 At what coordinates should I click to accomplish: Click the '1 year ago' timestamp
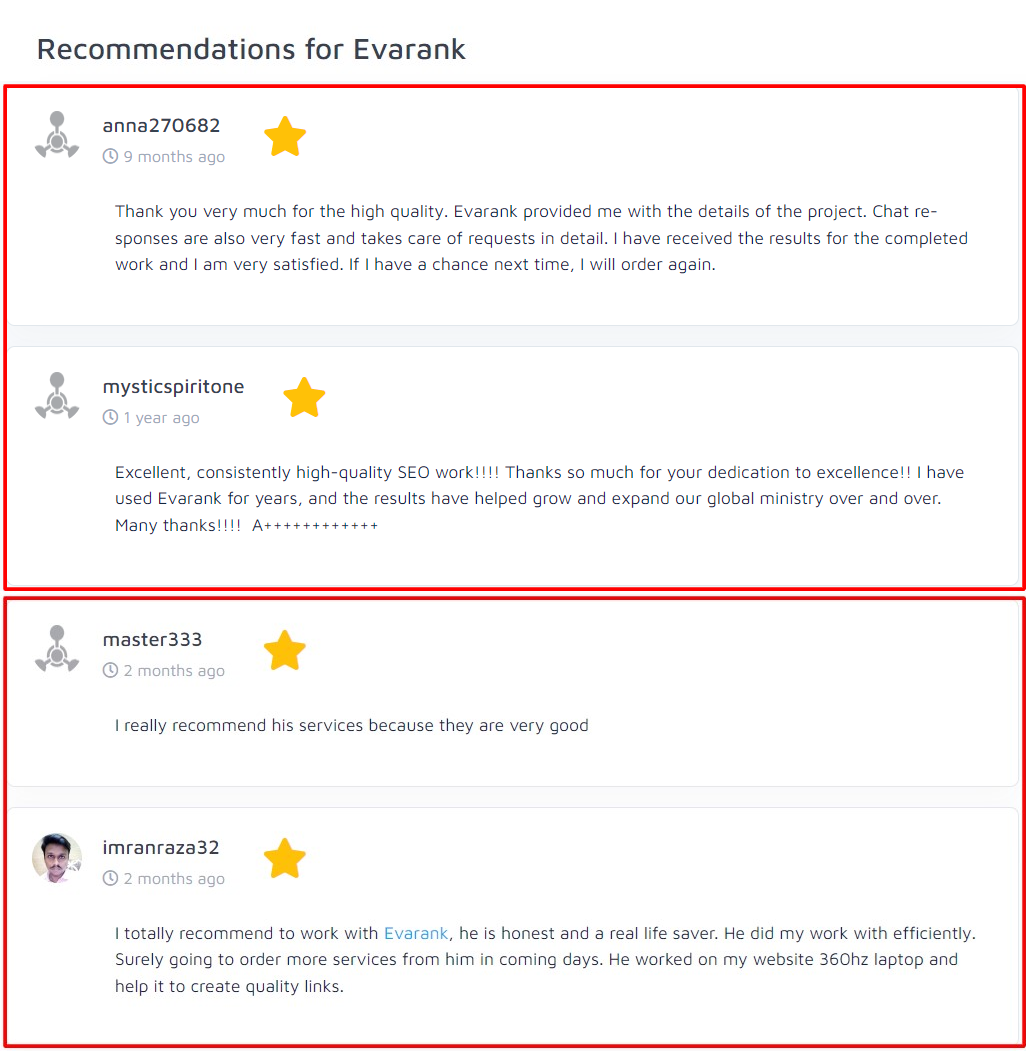coord(161,418)
